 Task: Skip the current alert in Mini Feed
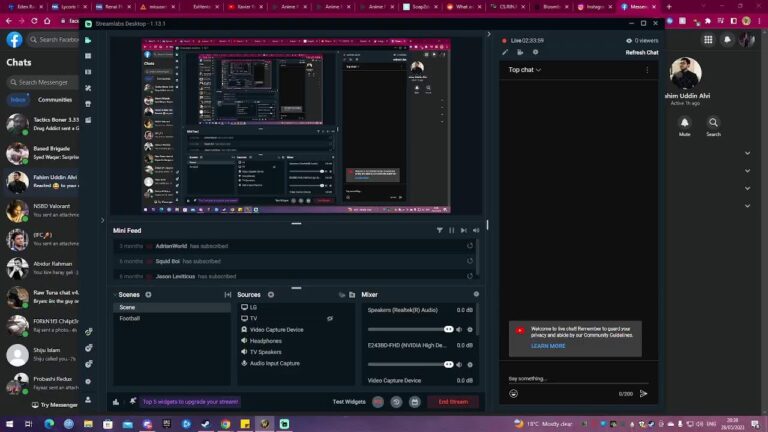coord(463,230)
